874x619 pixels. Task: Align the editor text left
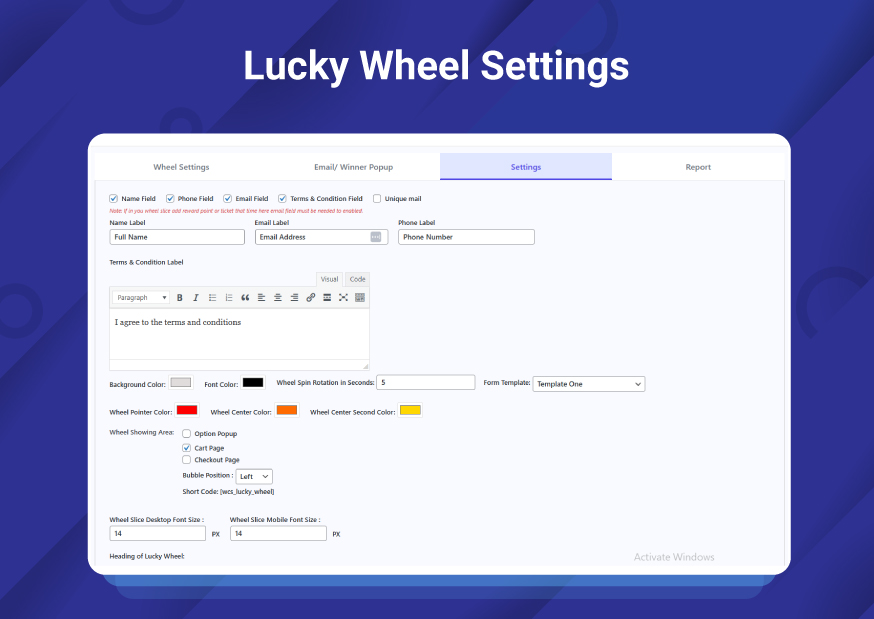[261, 298]
